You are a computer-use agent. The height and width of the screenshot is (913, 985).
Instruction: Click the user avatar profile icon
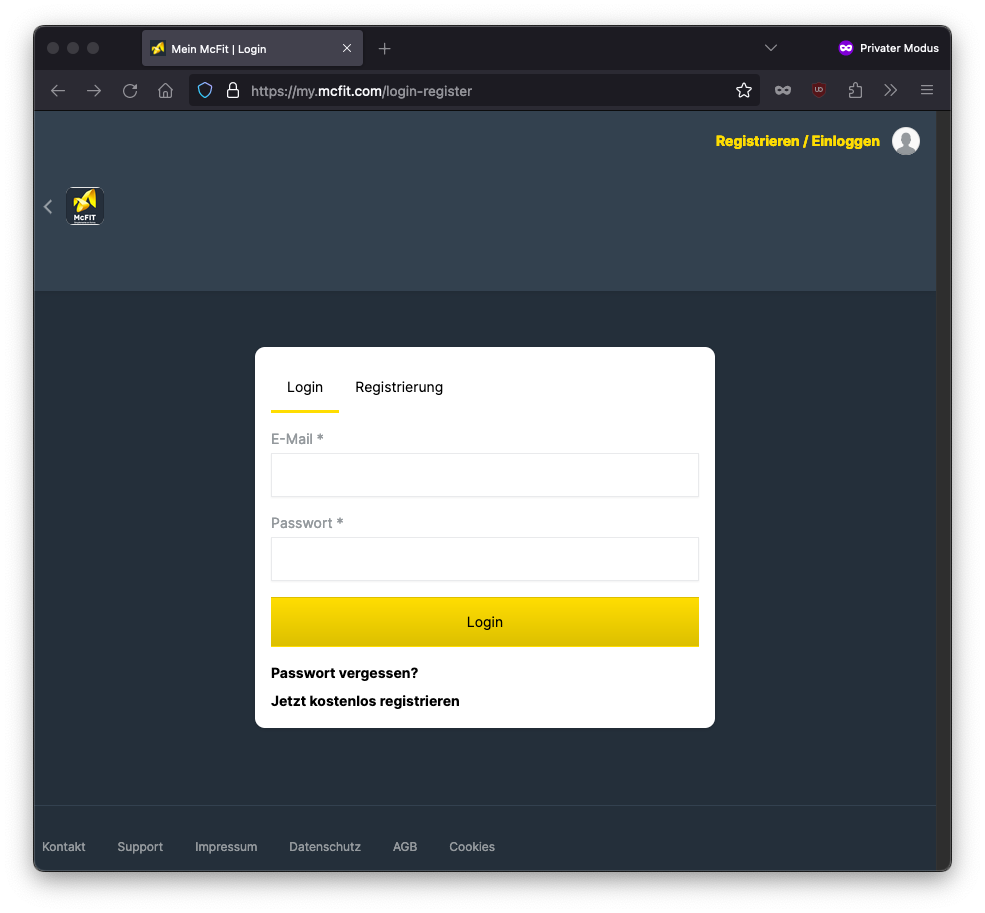pos(905,141)
